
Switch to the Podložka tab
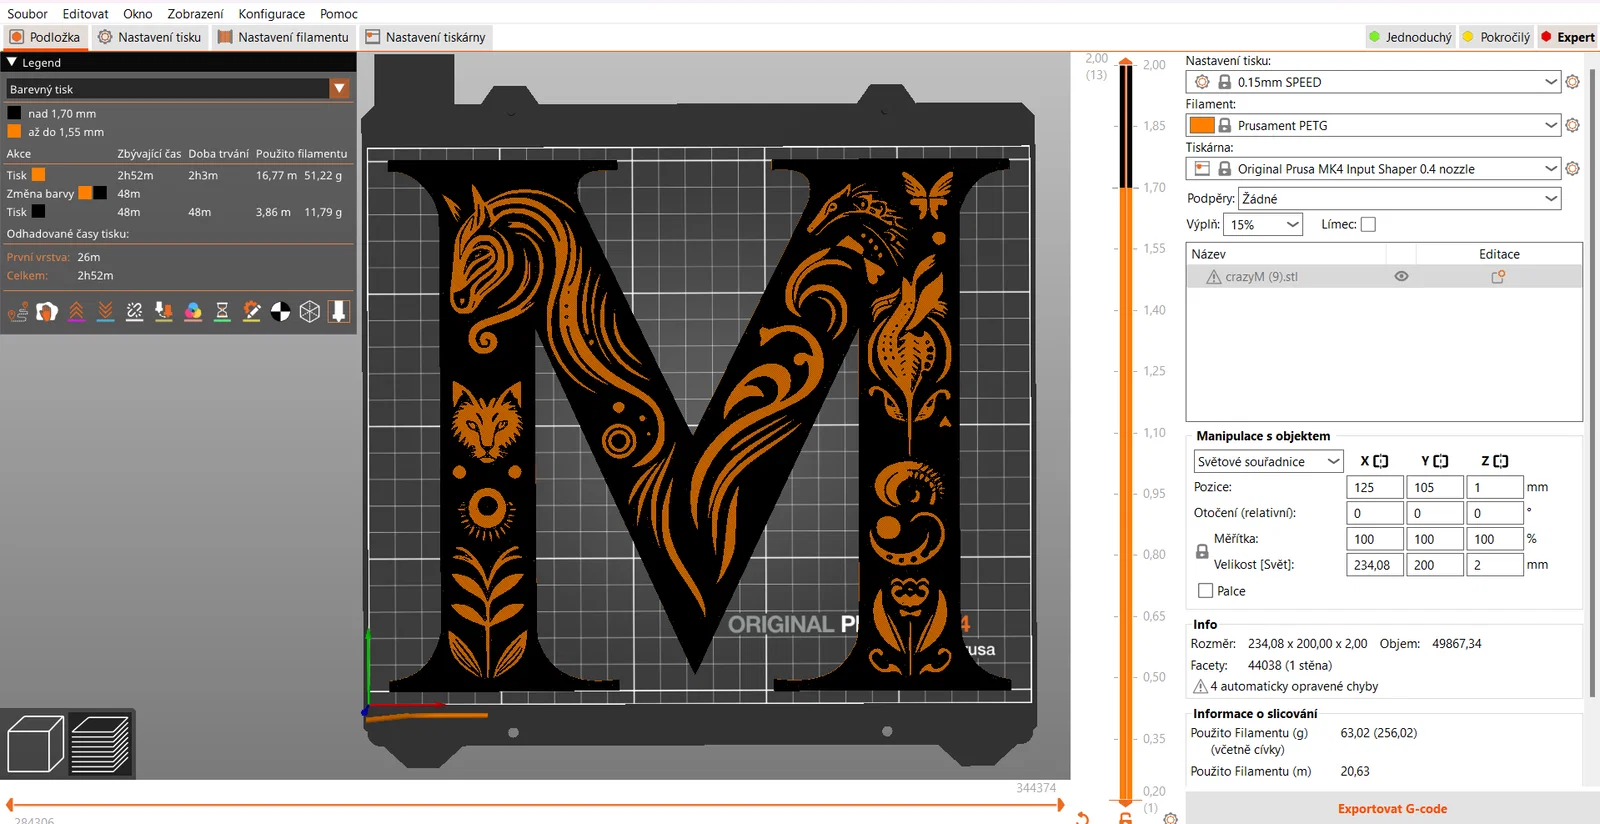[45, 37]
